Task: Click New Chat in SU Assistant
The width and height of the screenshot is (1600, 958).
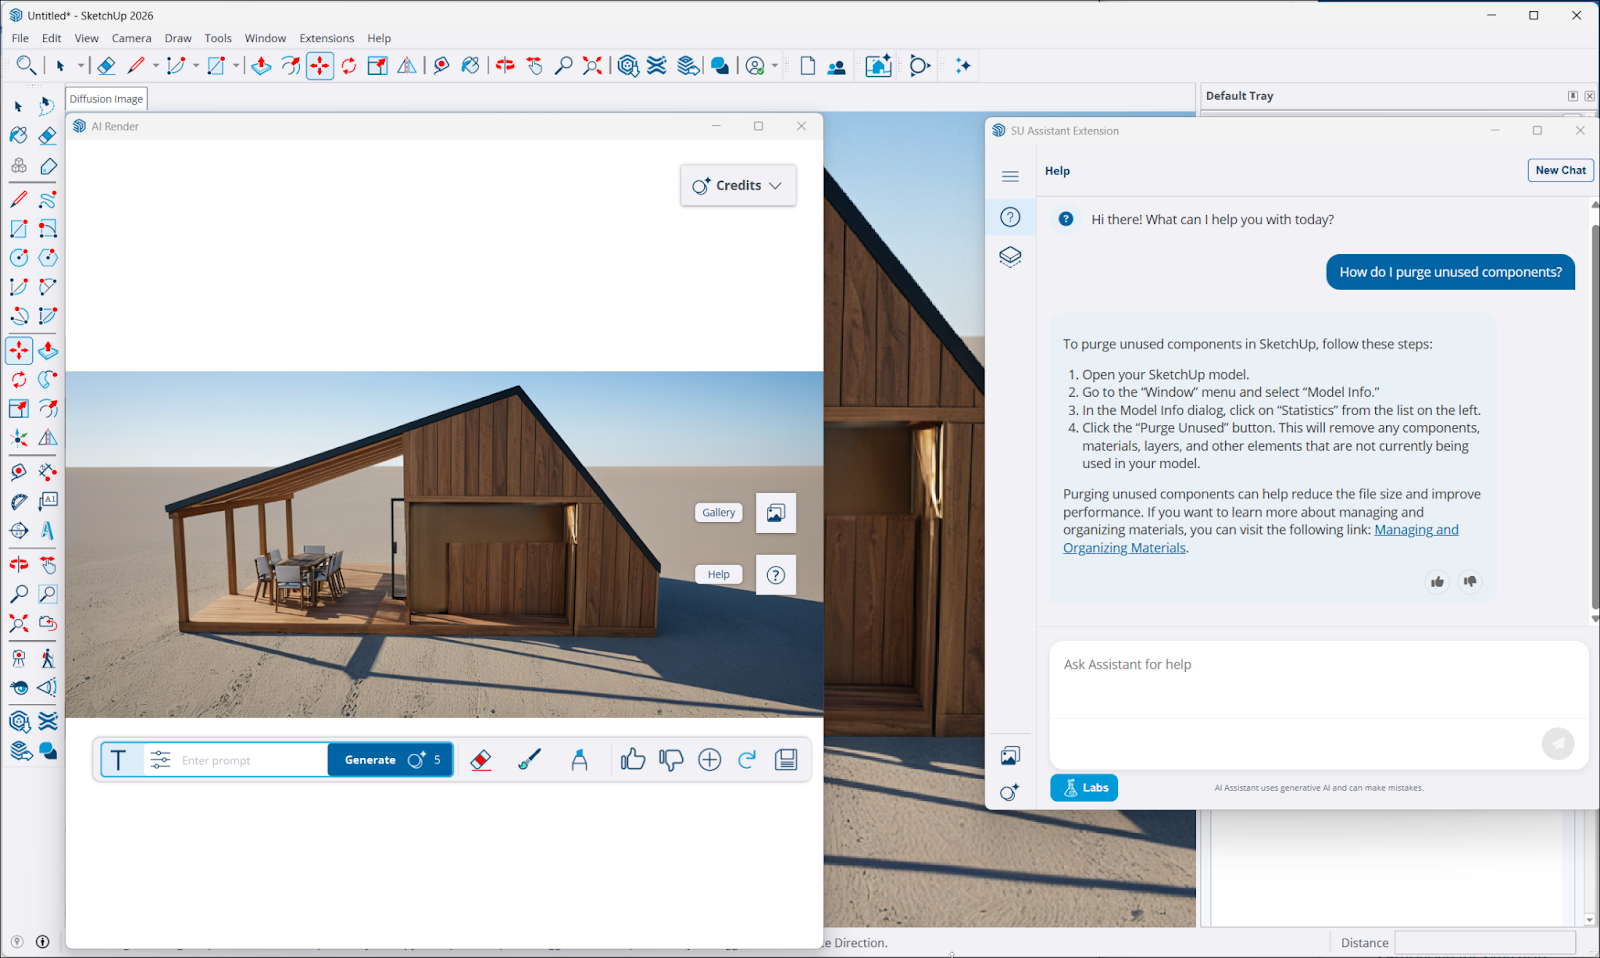Action: click(x=1560, y=170)
